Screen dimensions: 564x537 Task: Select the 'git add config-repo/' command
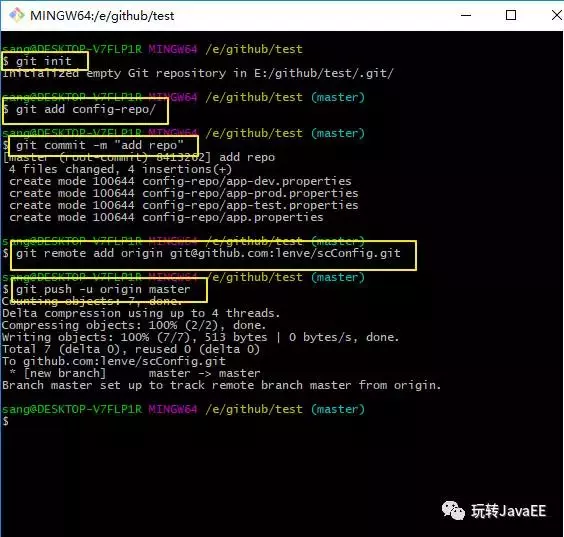[x=86, y=109]
